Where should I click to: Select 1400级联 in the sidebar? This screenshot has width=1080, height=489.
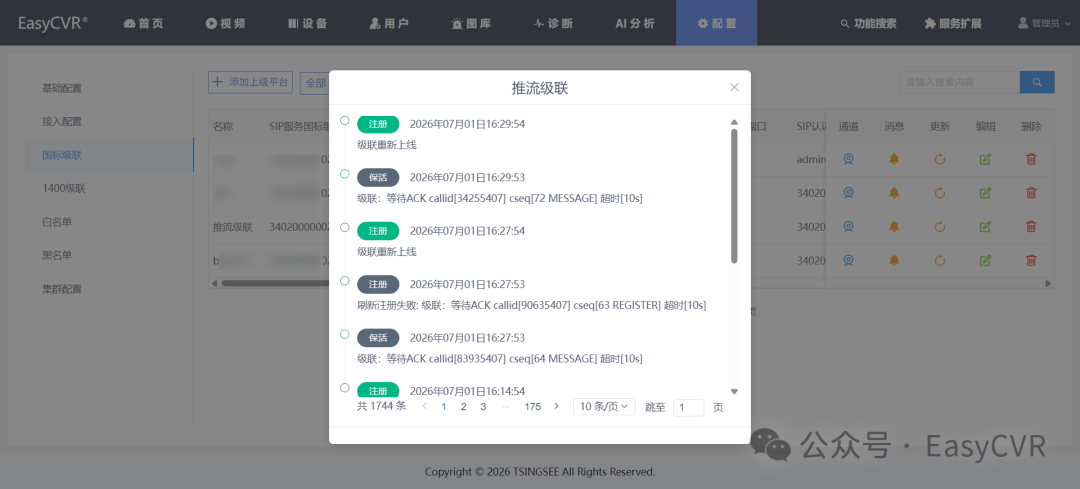click(x=63, y=188)
